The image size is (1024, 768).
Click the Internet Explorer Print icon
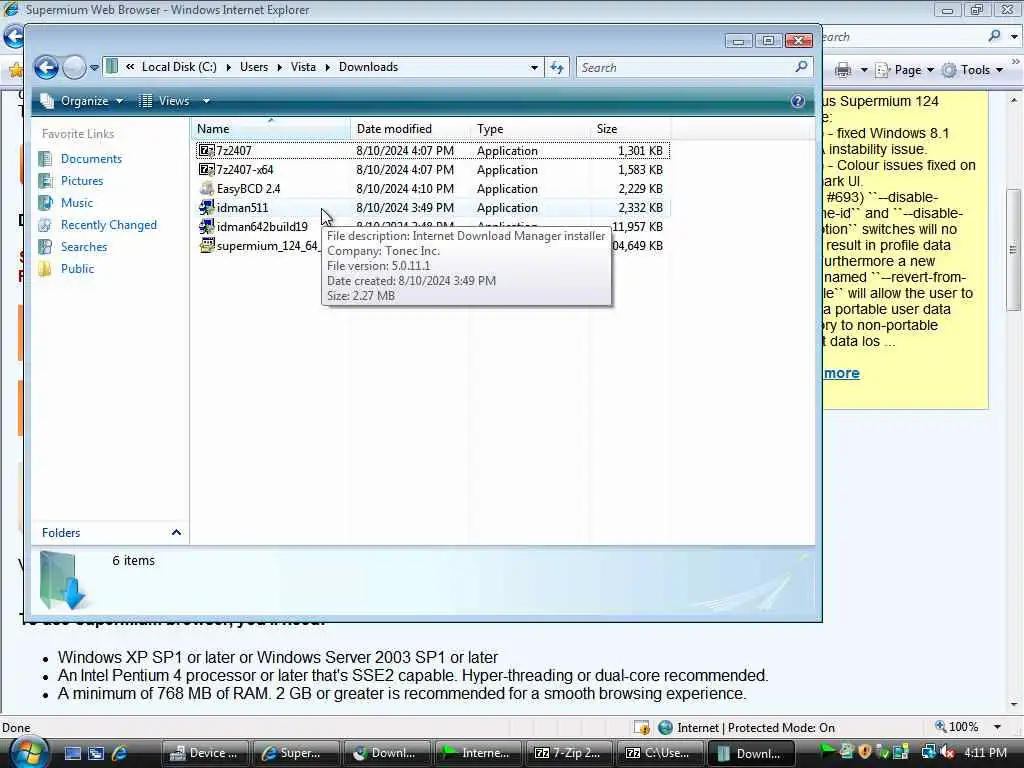point(843,70)
